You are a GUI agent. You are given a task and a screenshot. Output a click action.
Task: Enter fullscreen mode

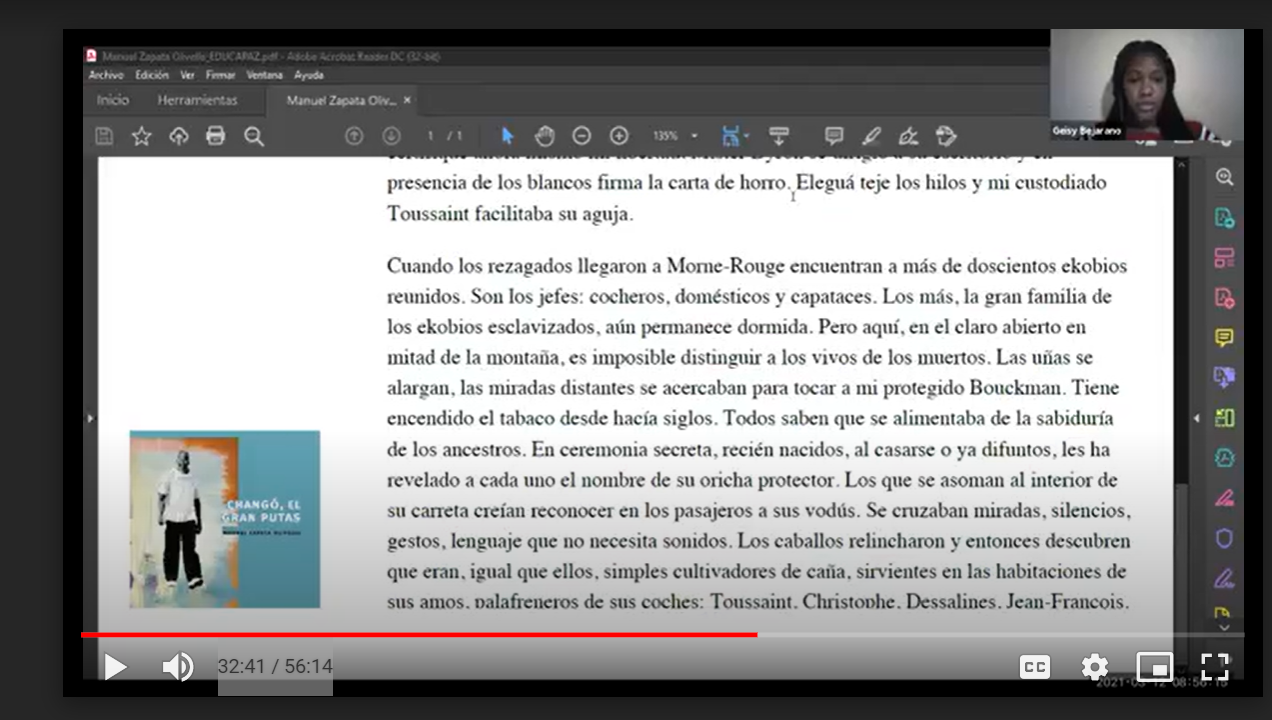click(x=1214, y=667)
